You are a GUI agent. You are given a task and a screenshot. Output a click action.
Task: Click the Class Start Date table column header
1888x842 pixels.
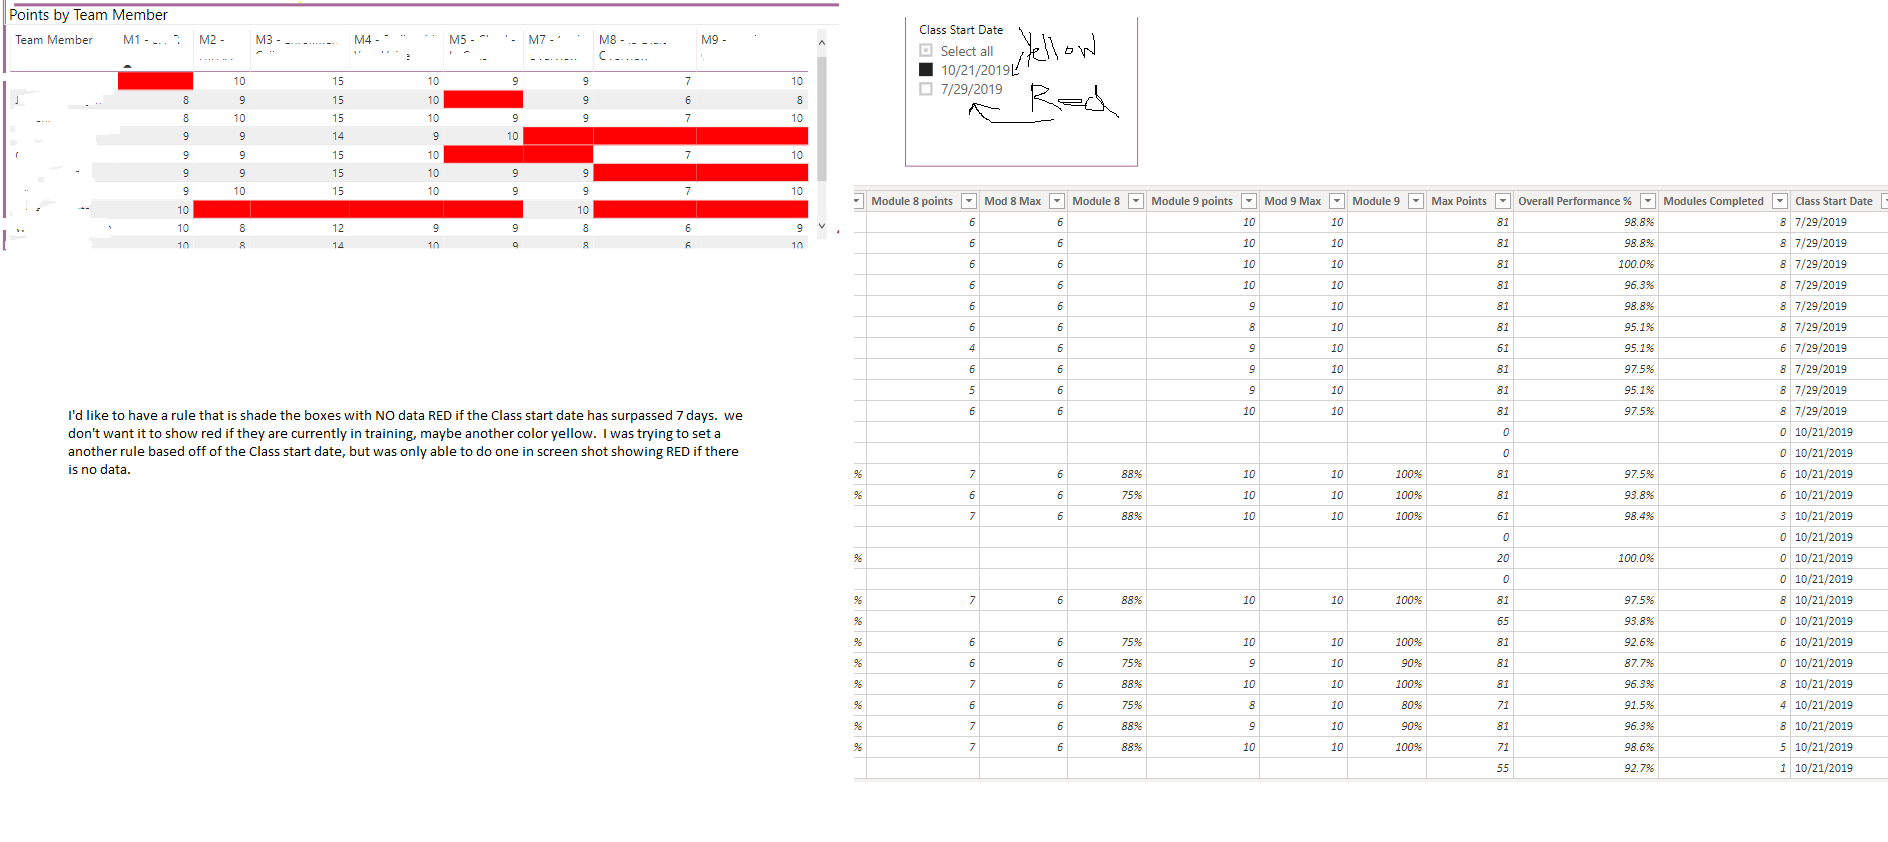click(x=1834, y=201)
